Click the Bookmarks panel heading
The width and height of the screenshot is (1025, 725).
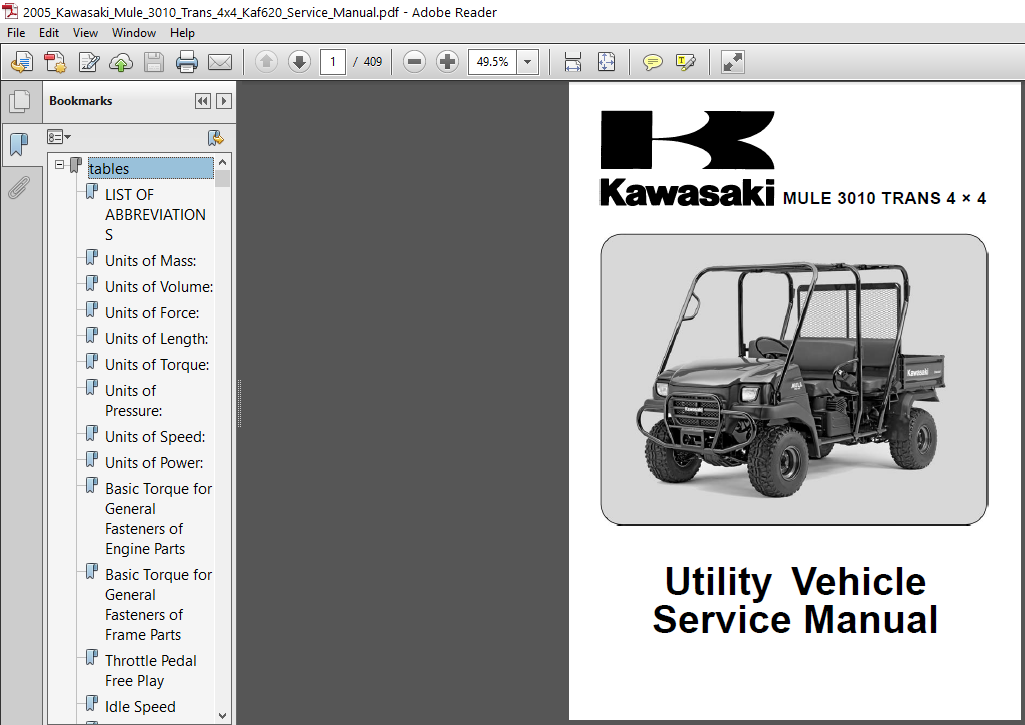[x=80, y=101]
